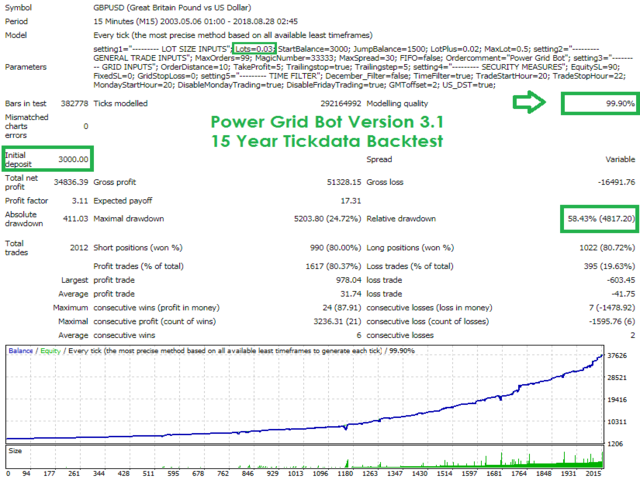
Task: Click the Total trades value 2012
Action: pos(79,248)
